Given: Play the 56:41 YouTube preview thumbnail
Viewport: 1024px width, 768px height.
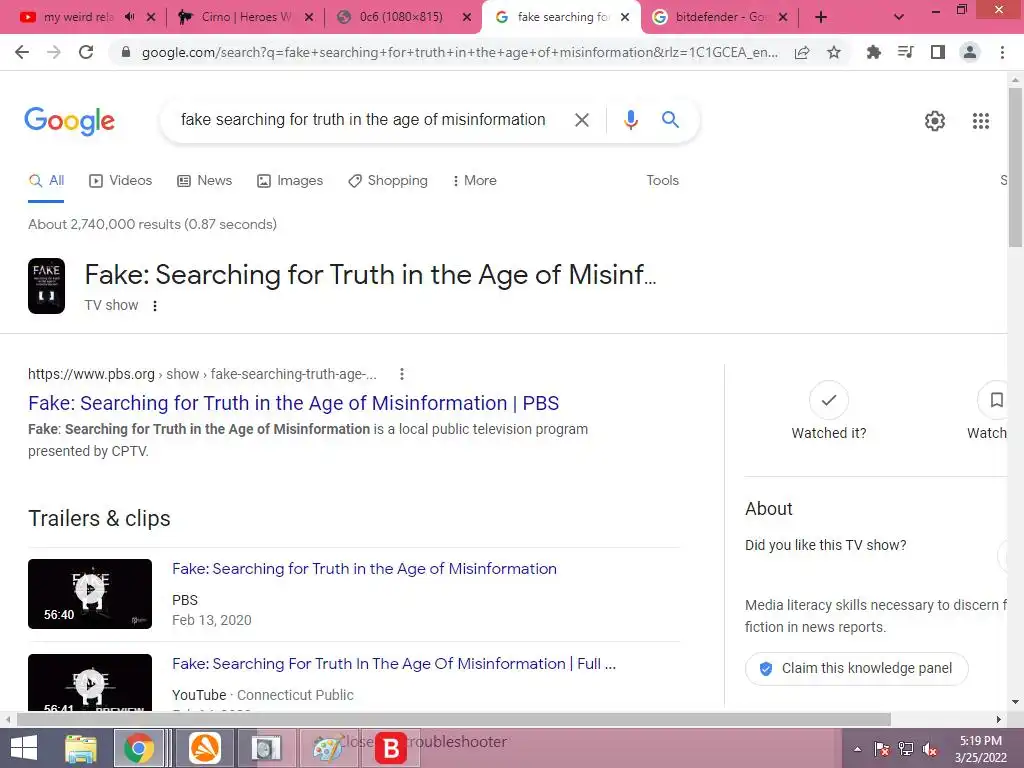Looking at the screenshot, I should tap(90, 682).
